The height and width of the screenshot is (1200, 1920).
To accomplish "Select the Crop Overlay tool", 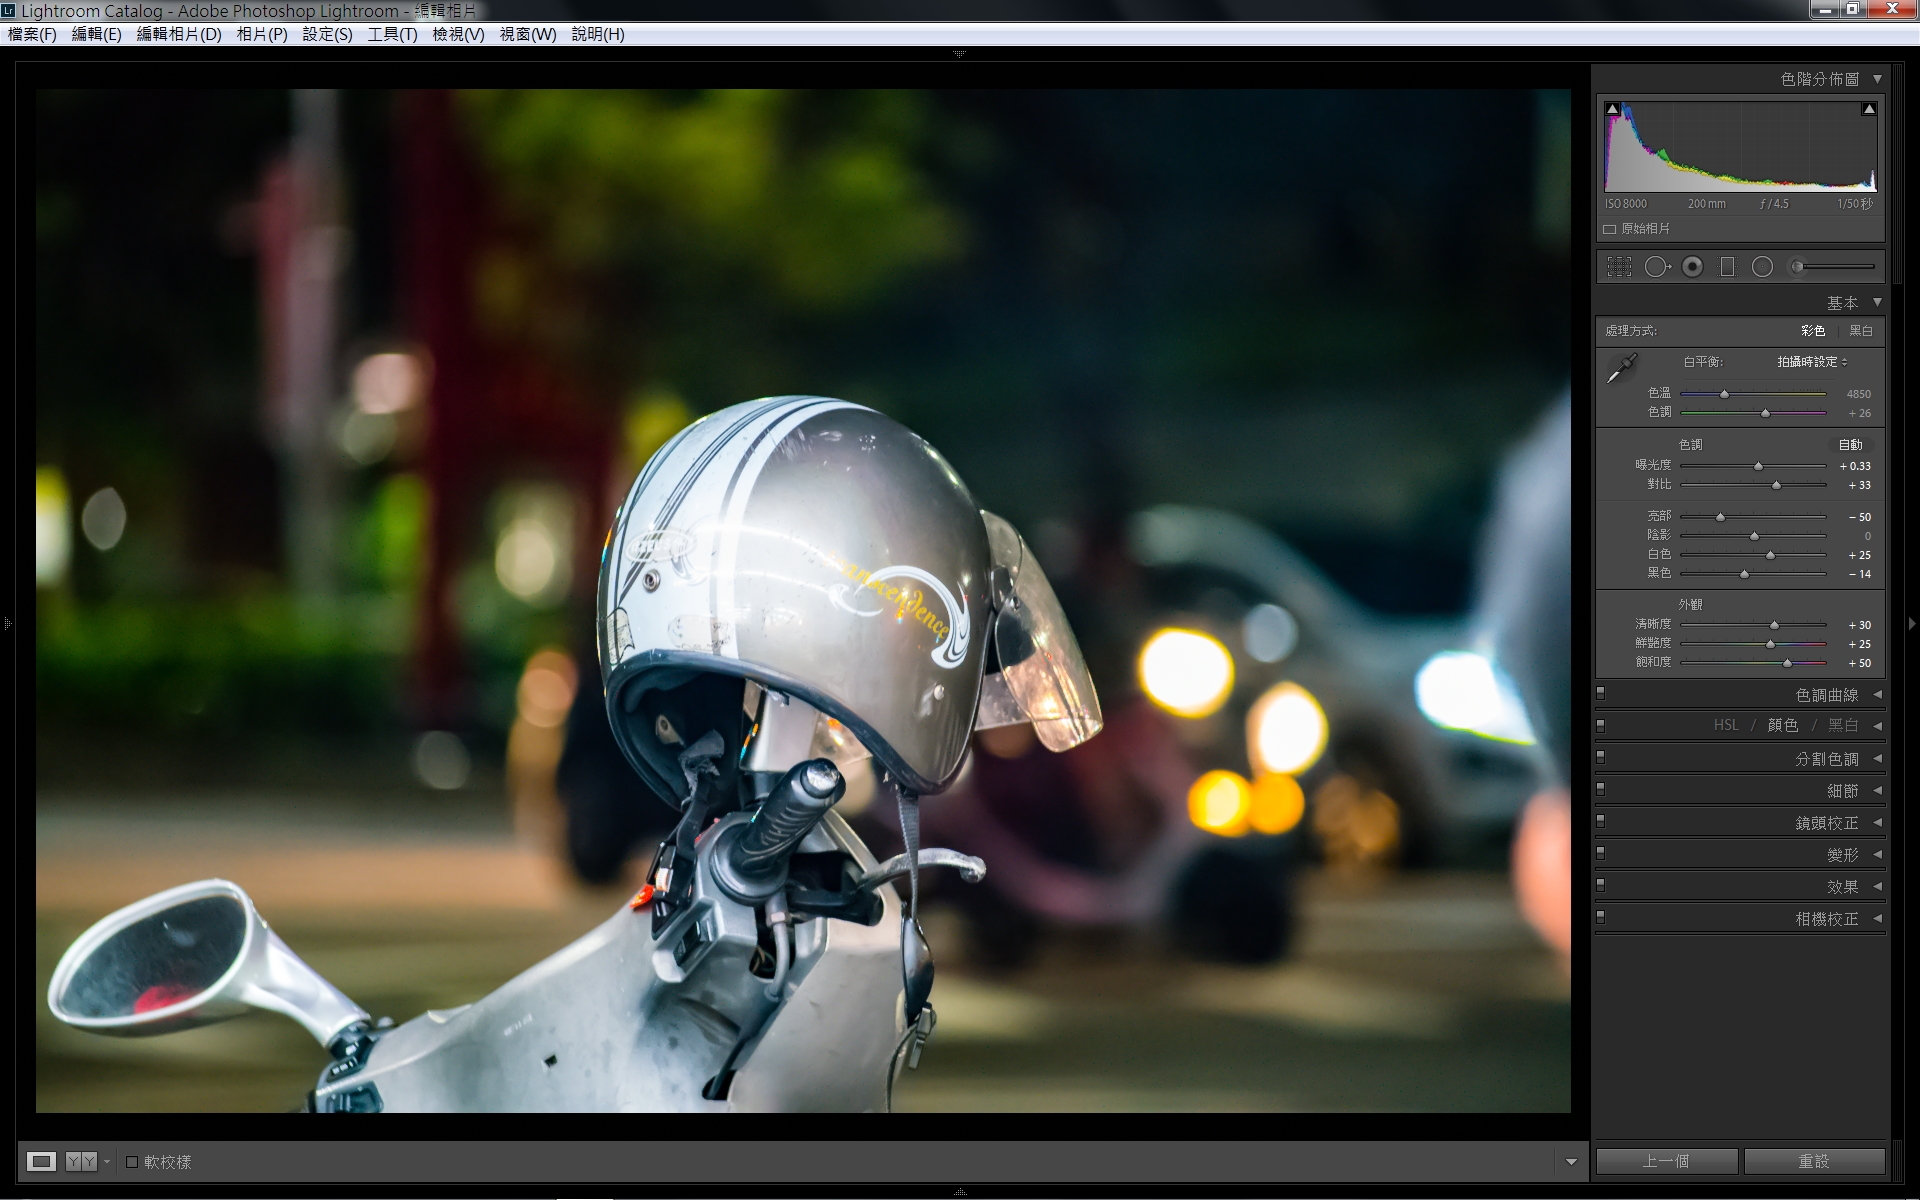I will [x=1619, y=267].
